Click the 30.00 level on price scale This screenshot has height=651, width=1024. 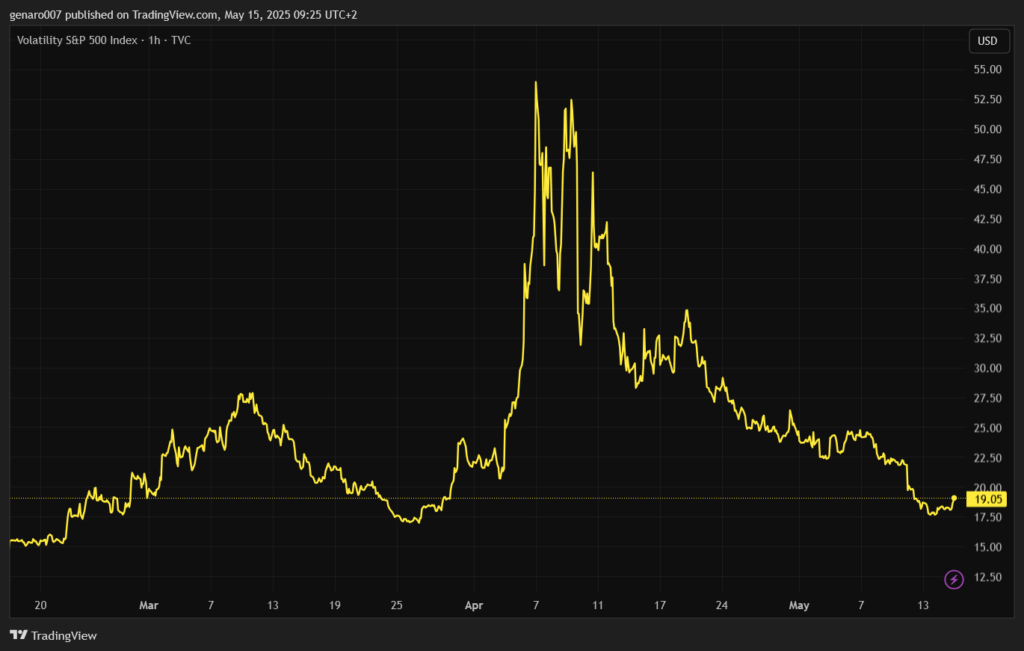point(987,368)
